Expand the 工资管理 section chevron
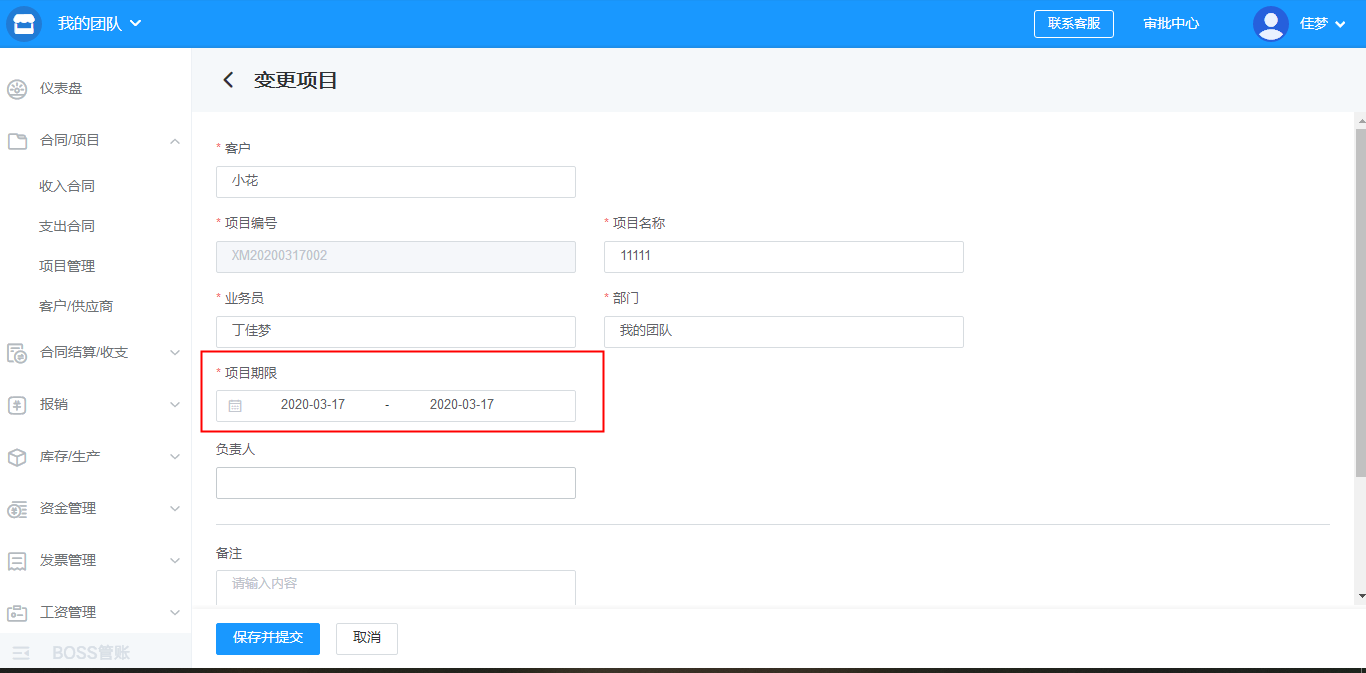This screenshot has width=1366, height=673. pyautogui.click(x=175, y=613)
